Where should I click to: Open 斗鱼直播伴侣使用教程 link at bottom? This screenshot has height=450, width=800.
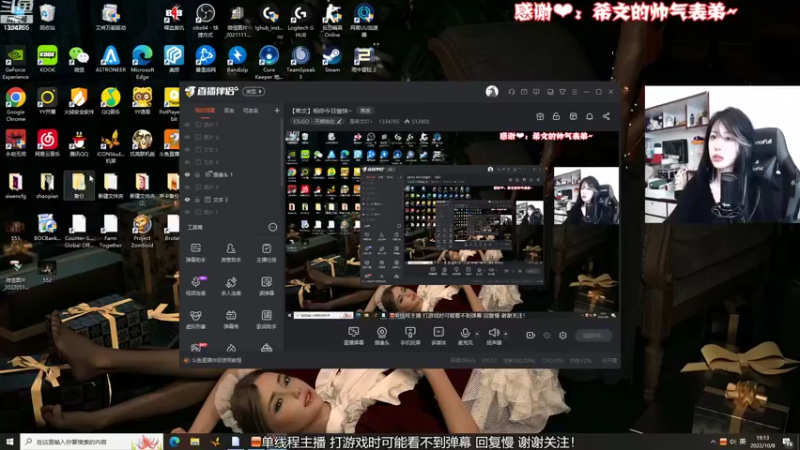pos(217,360)
